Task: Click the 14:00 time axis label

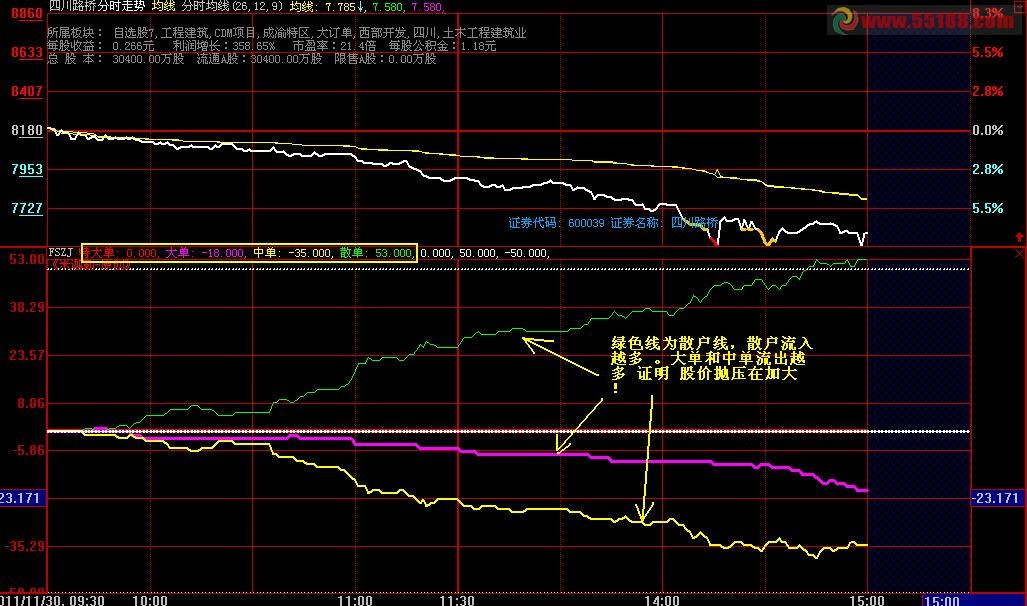Action: (662, 600)
